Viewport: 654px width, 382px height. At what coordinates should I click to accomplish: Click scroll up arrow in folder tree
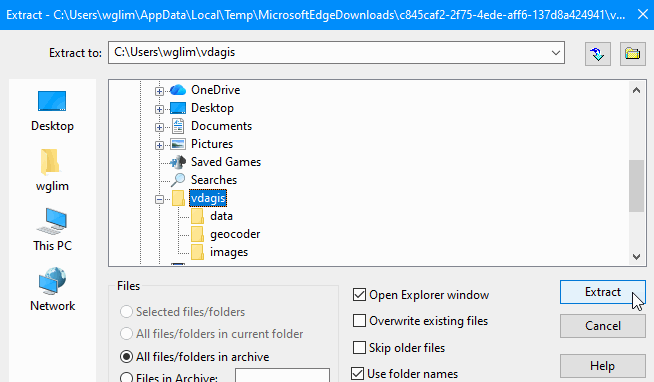(x=636, y=90)
